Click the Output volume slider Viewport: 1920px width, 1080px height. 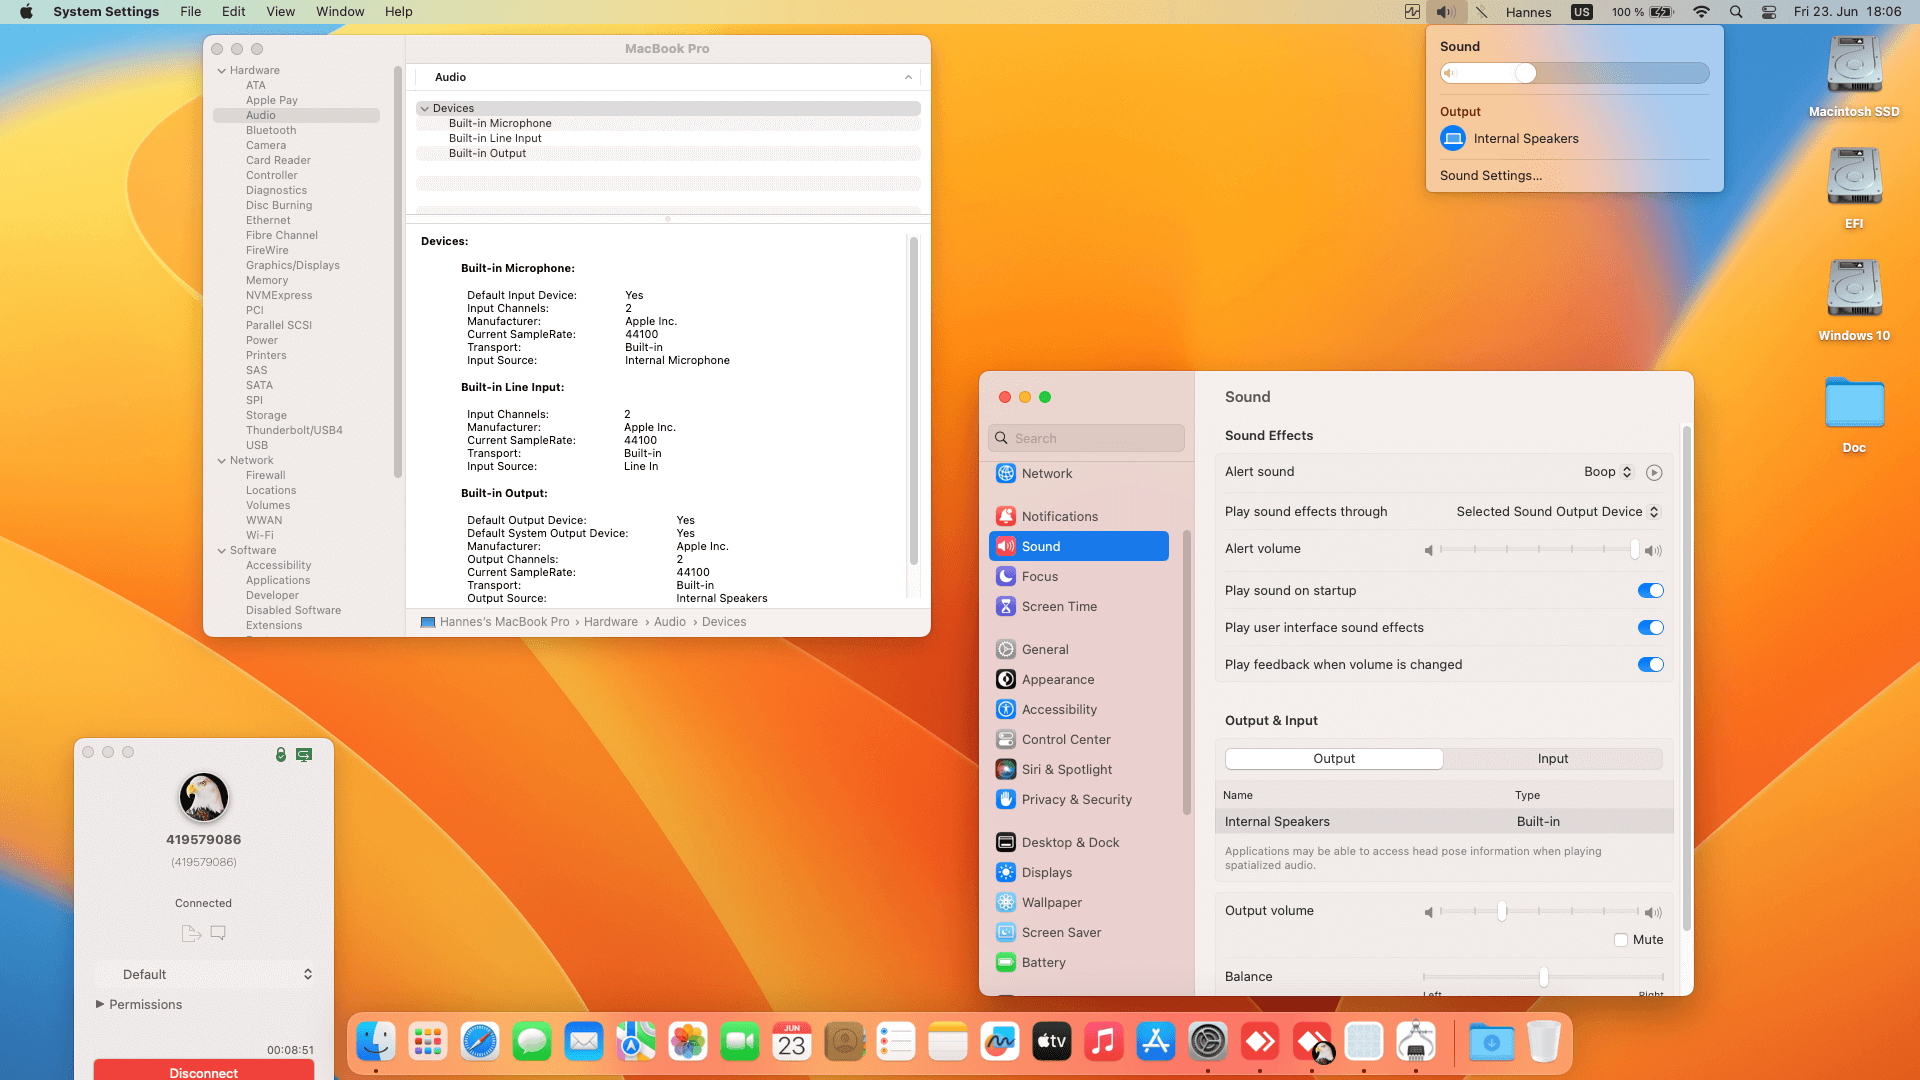[1502, 911]
